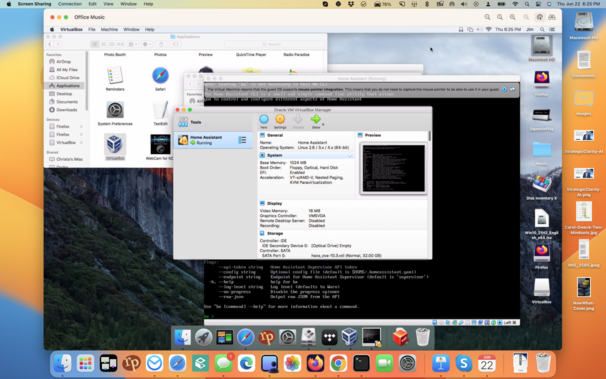The image size is (606, 379).
Task: Open the remote Window menu
Action: point(131,29)
